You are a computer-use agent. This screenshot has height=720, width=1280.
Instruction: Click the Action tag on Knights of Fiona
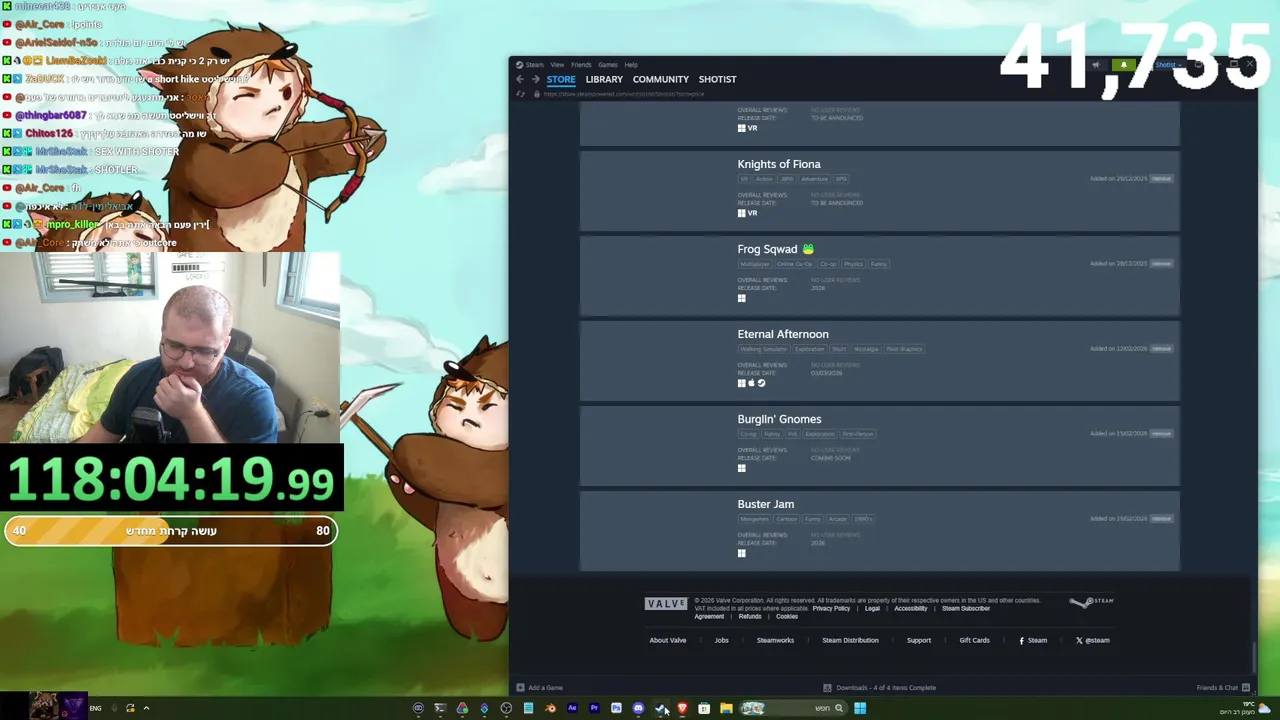click(764, 179)
